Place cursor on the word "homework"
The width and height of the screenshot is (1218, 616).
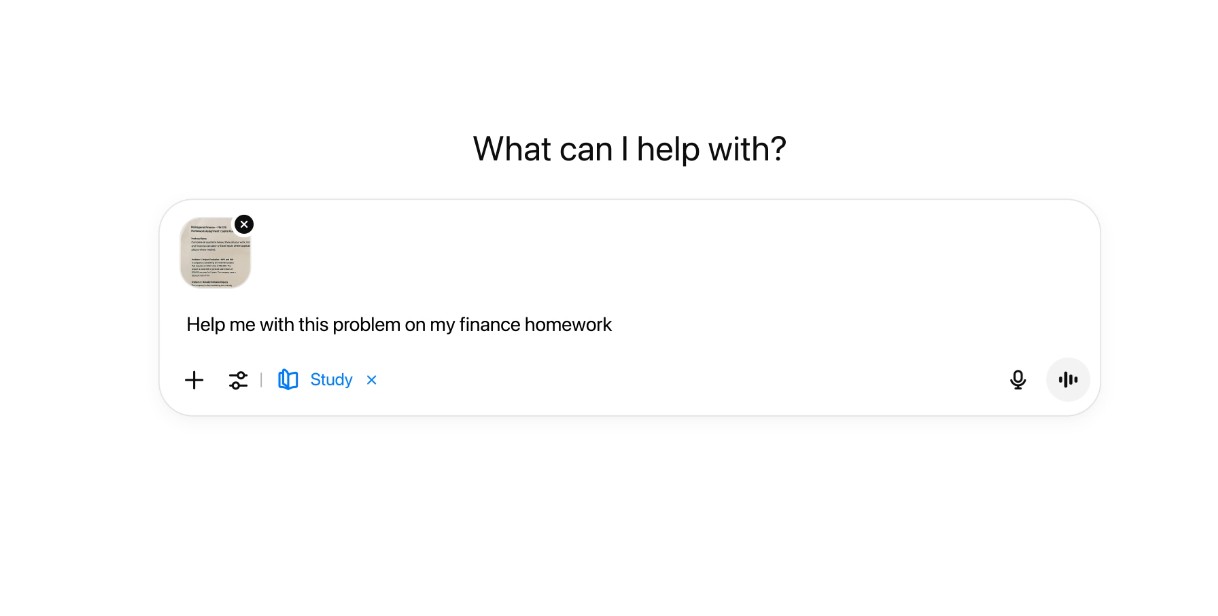point(568,325)
